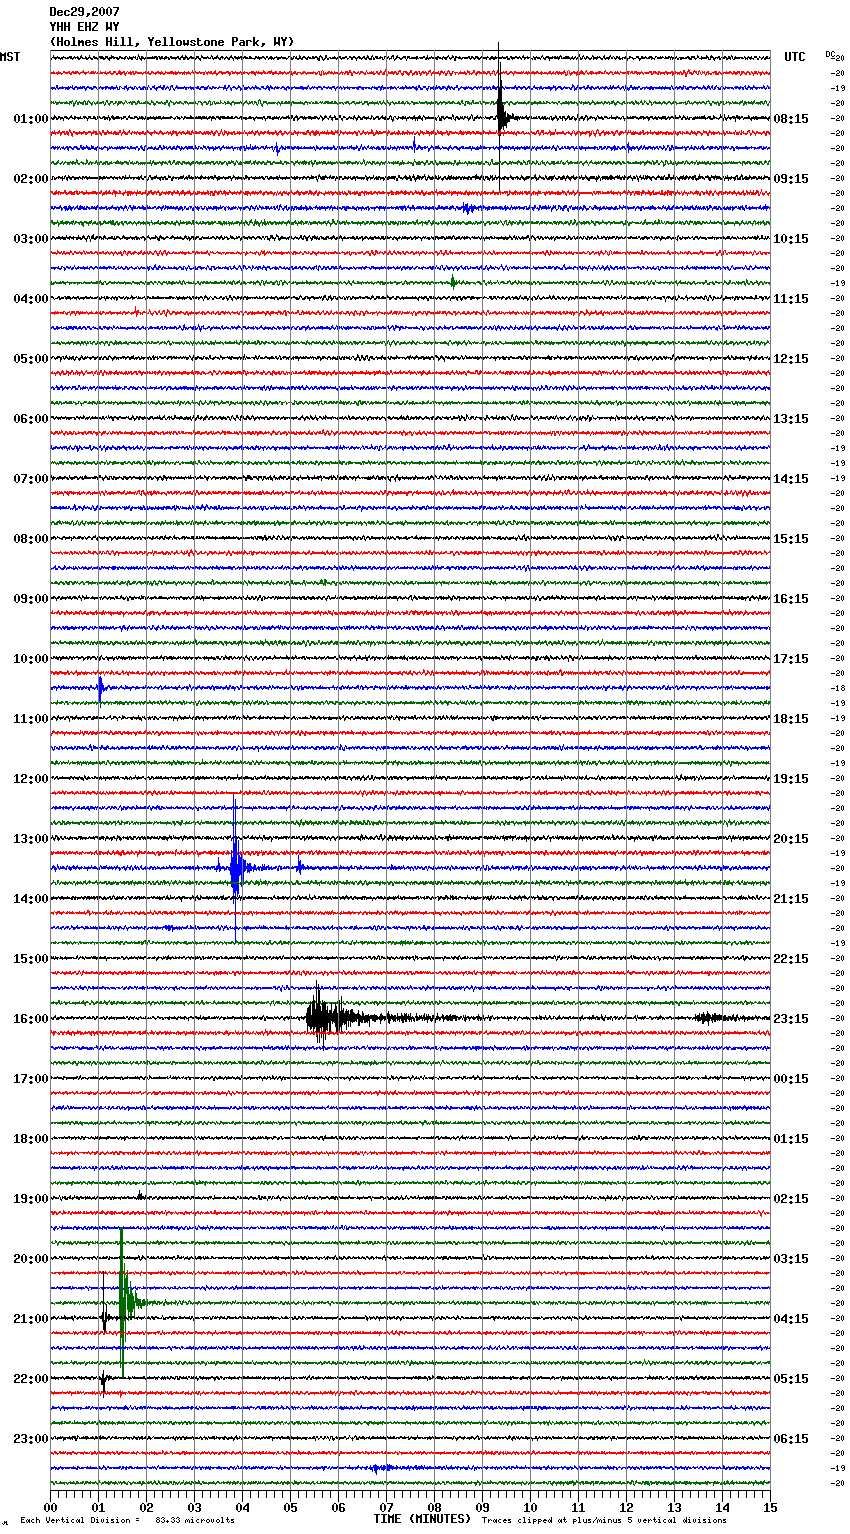This screenshot has width=850, height=1534.
Task: Select the 12 minute axis tick label
Action: 626,1507
